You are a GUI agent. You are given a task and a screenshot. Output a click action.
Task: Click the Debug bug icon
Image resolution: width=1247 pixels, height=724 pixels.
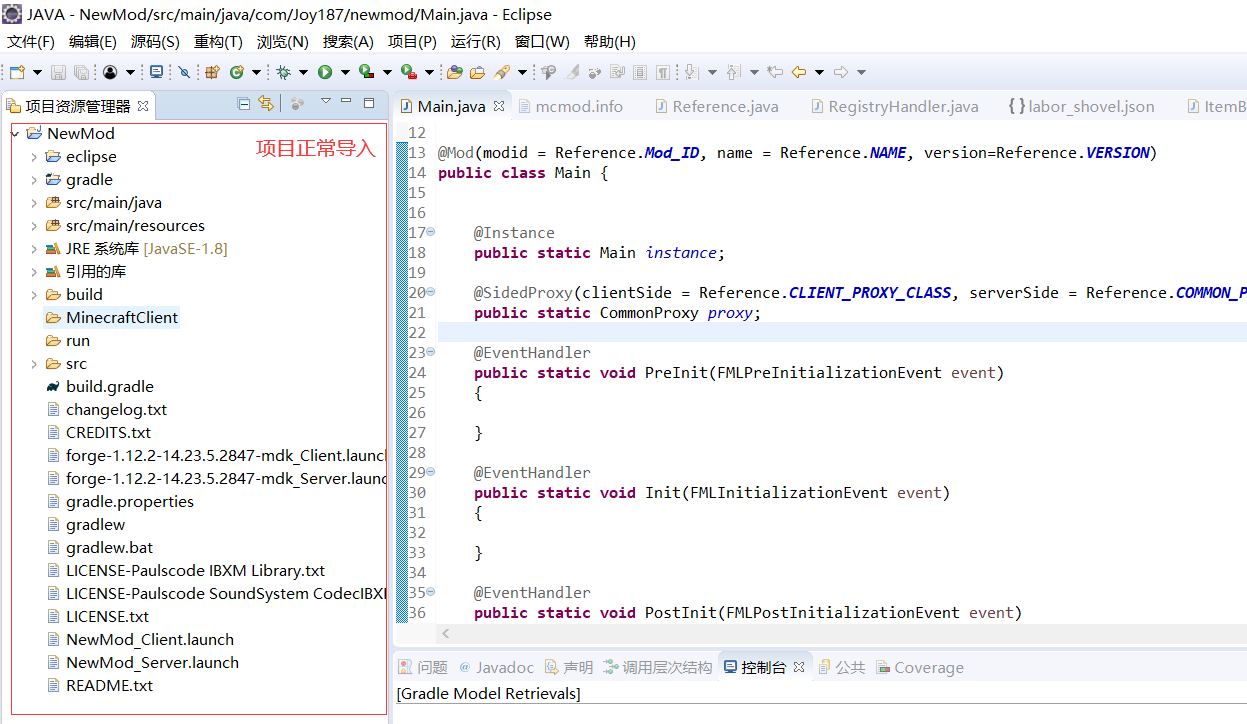click(x=284, y=72)
